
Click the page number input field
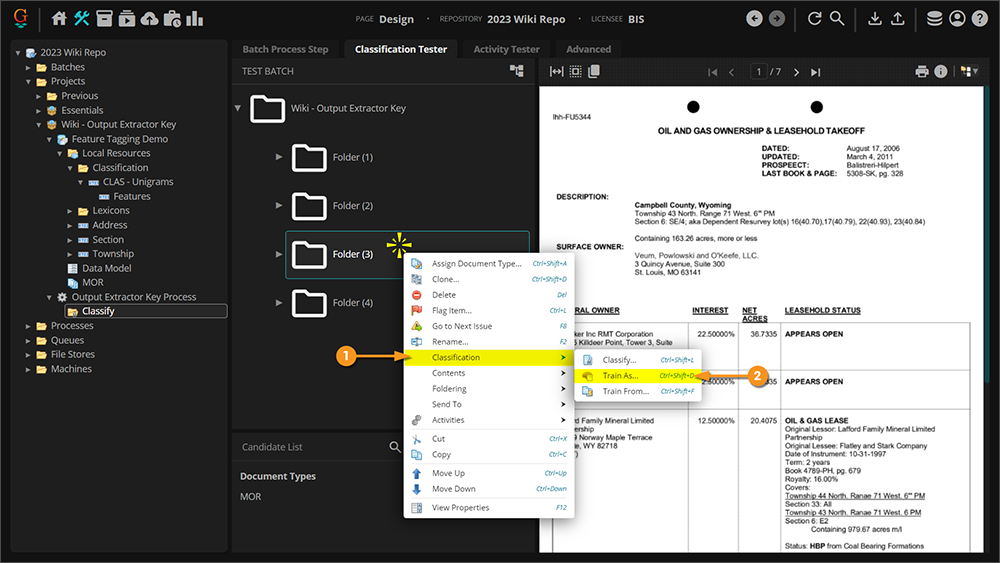coord(762,72)
